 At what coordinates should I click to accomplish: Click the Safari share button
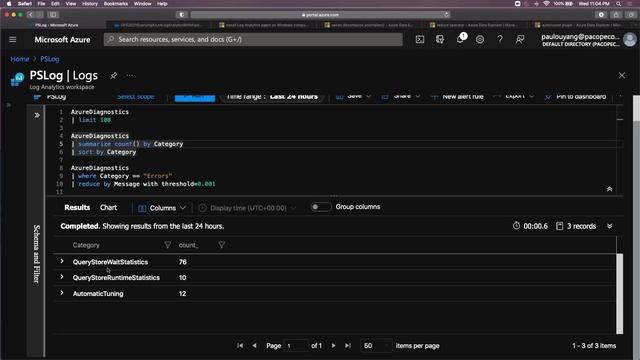616,15
